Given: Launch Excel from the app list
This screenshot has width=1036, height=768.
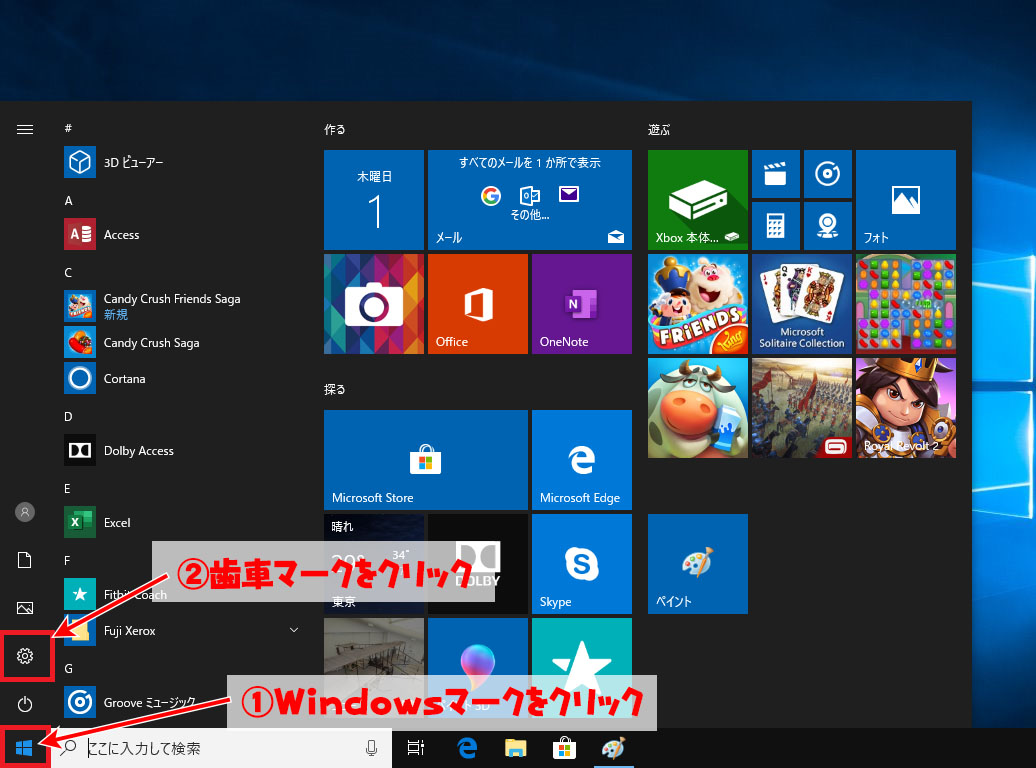Looking at the screenshot, I should (x=182, y=522).
